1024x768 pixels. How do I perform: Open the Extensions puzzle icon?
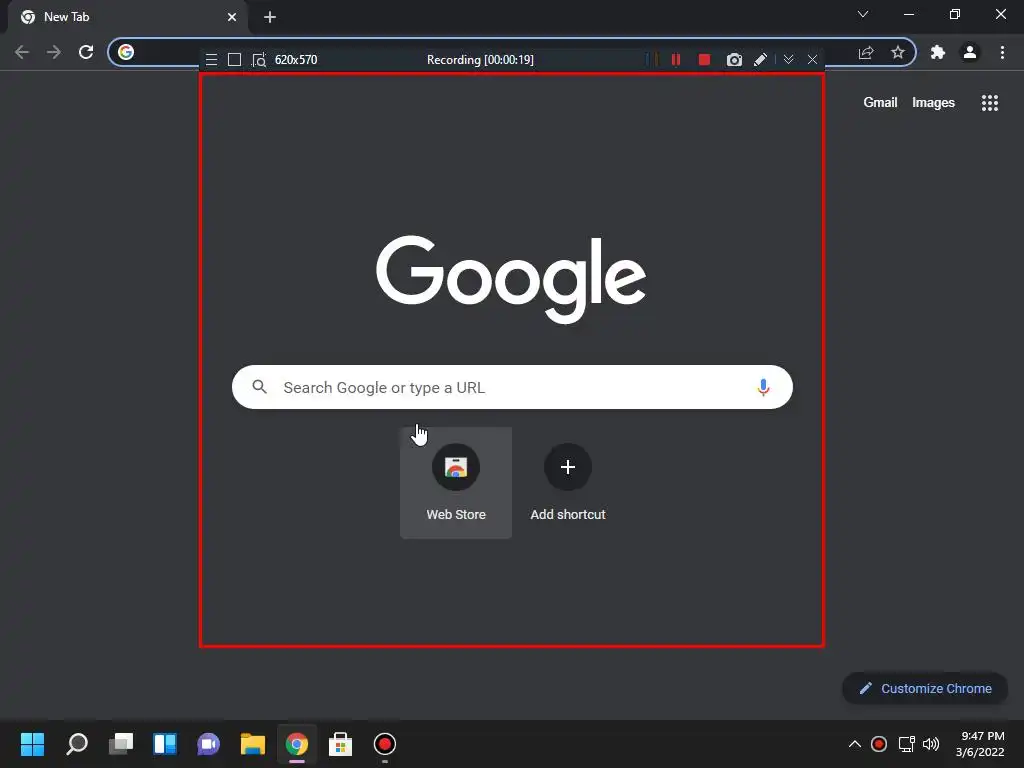938,52
